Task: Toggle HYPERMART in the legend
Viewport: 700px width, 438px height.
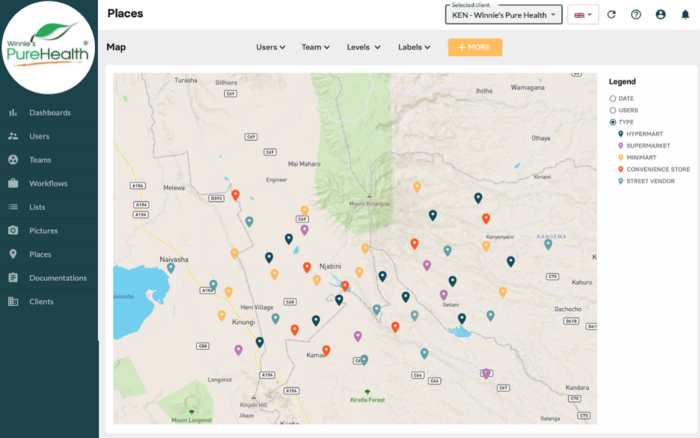Action: click(x=641, y=134)
